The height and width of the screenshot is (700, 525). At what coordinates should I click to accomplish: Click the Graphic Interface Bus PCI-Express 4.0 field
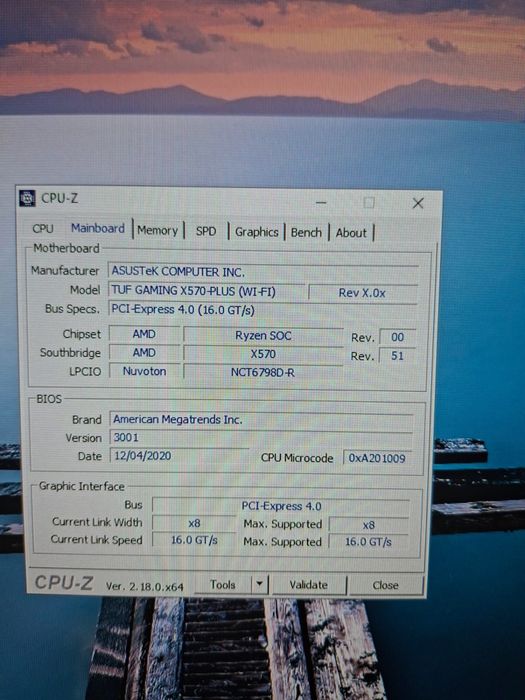pyautogui.click(x=281, y=506)
